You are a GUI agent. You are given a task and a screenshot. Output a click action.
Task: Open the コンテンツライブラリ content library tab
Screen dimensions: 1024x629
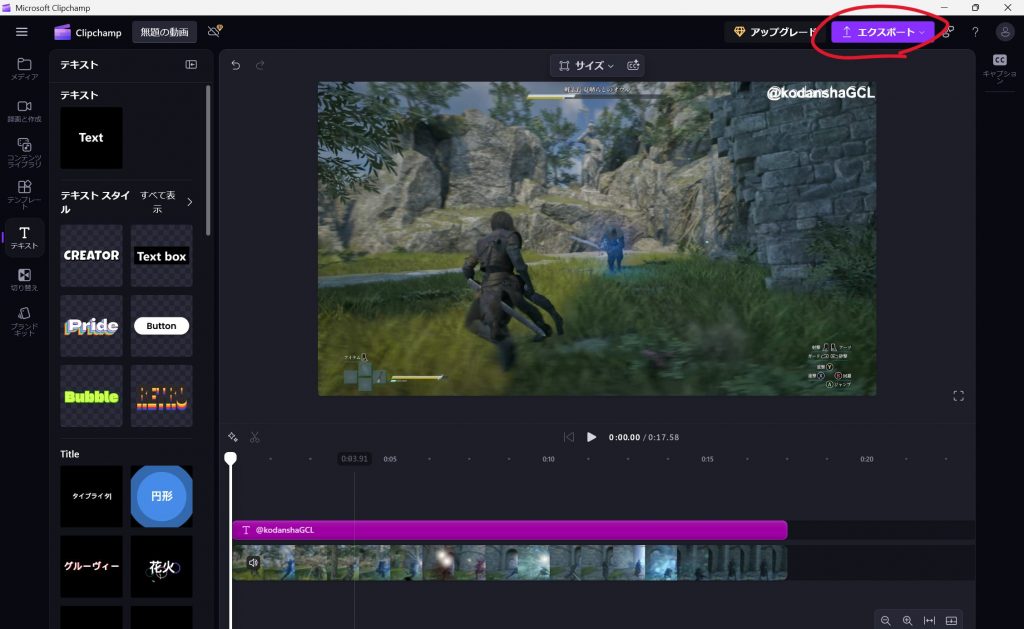point(24,152)
